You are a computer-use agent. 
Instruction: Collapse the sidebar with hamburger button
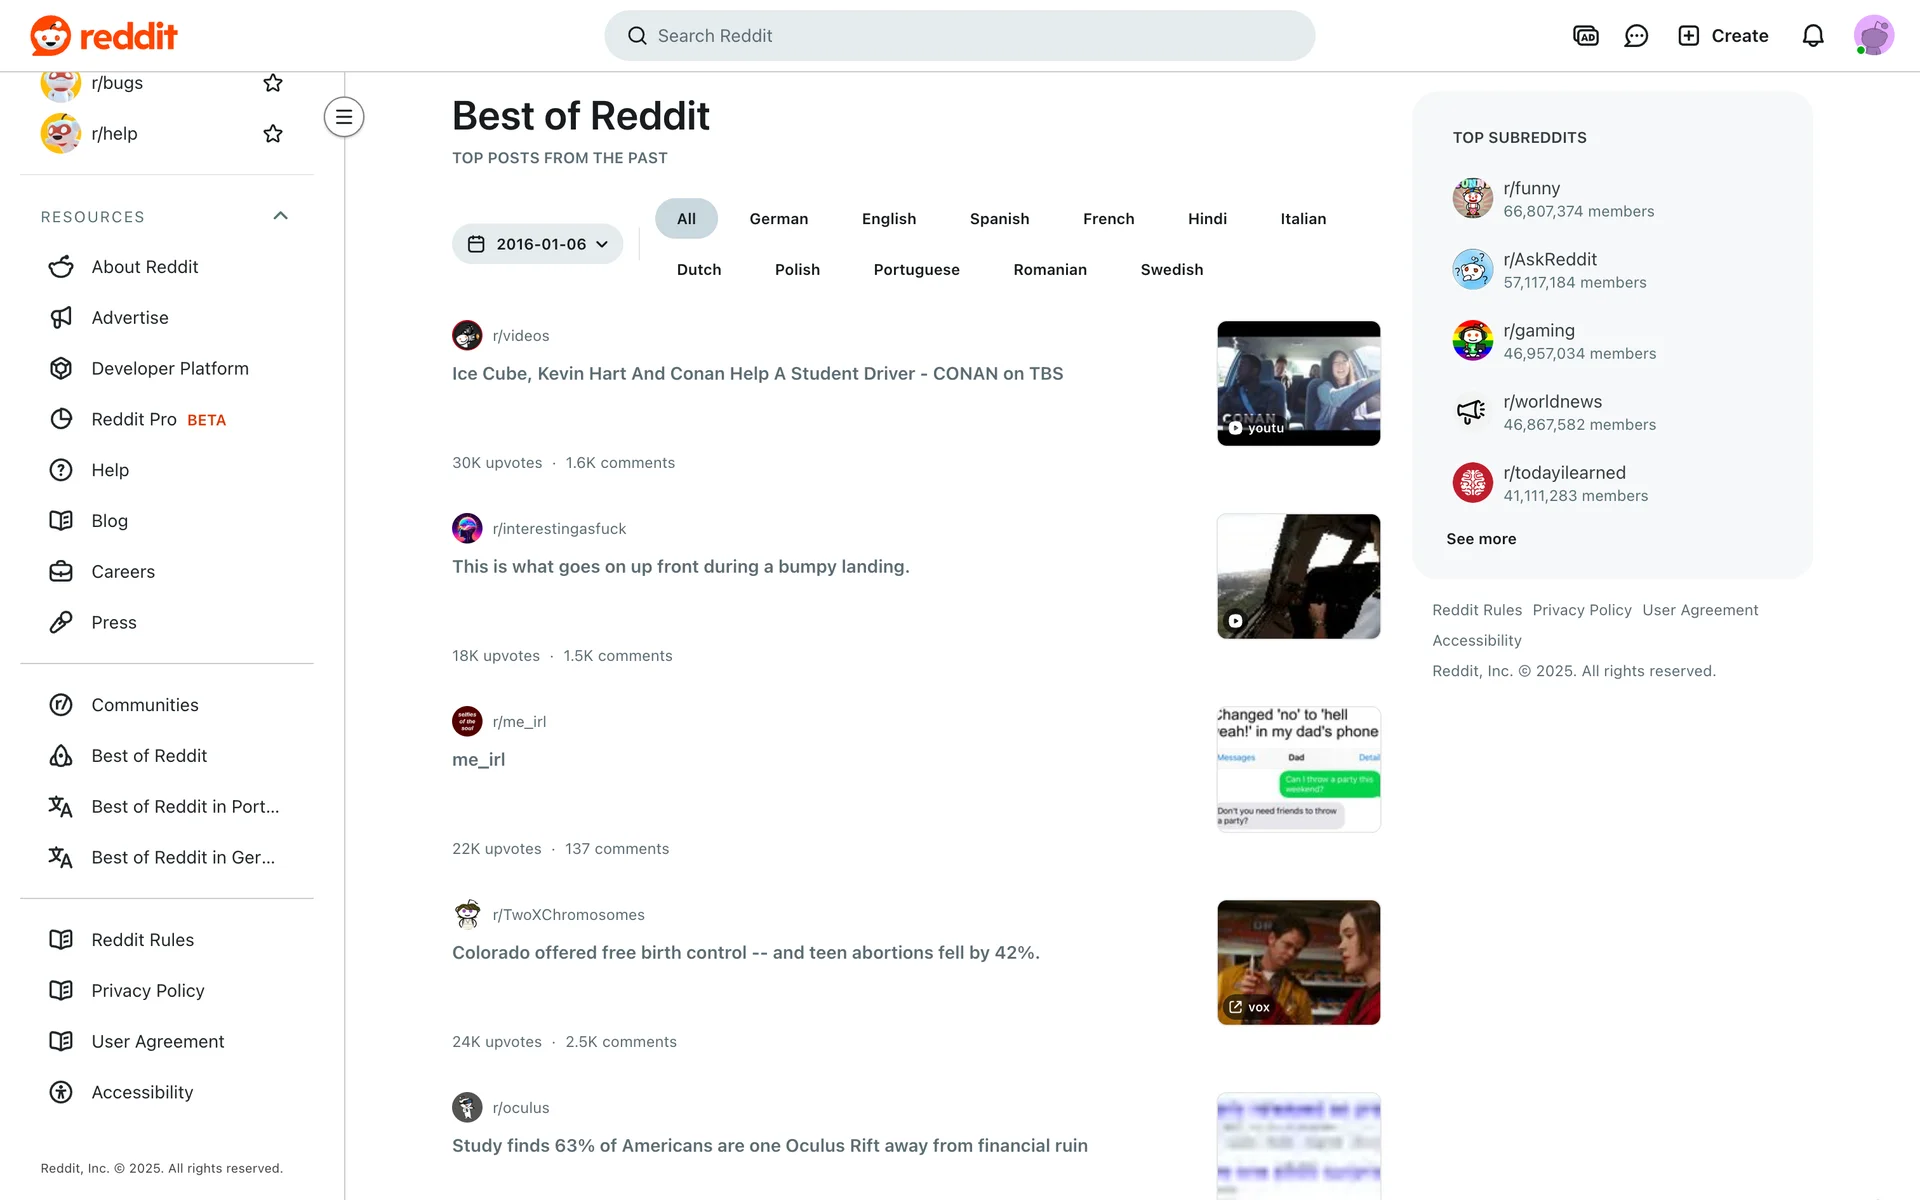coord(344,117)
